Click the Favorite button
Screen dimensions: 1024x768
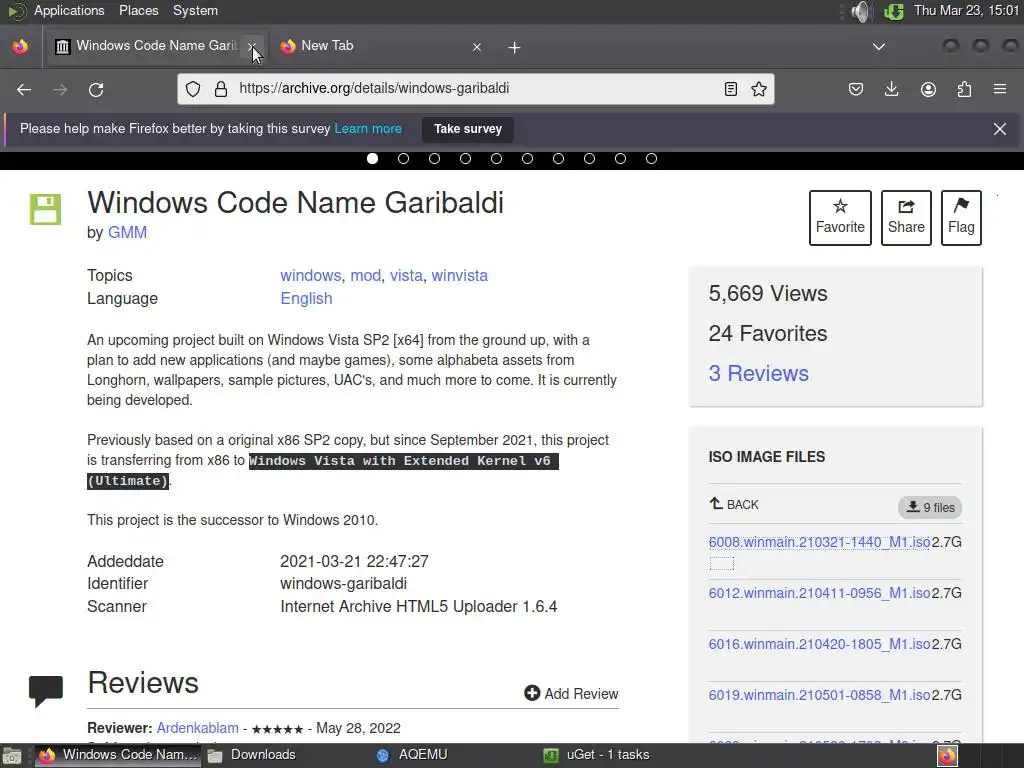(840, 218)
